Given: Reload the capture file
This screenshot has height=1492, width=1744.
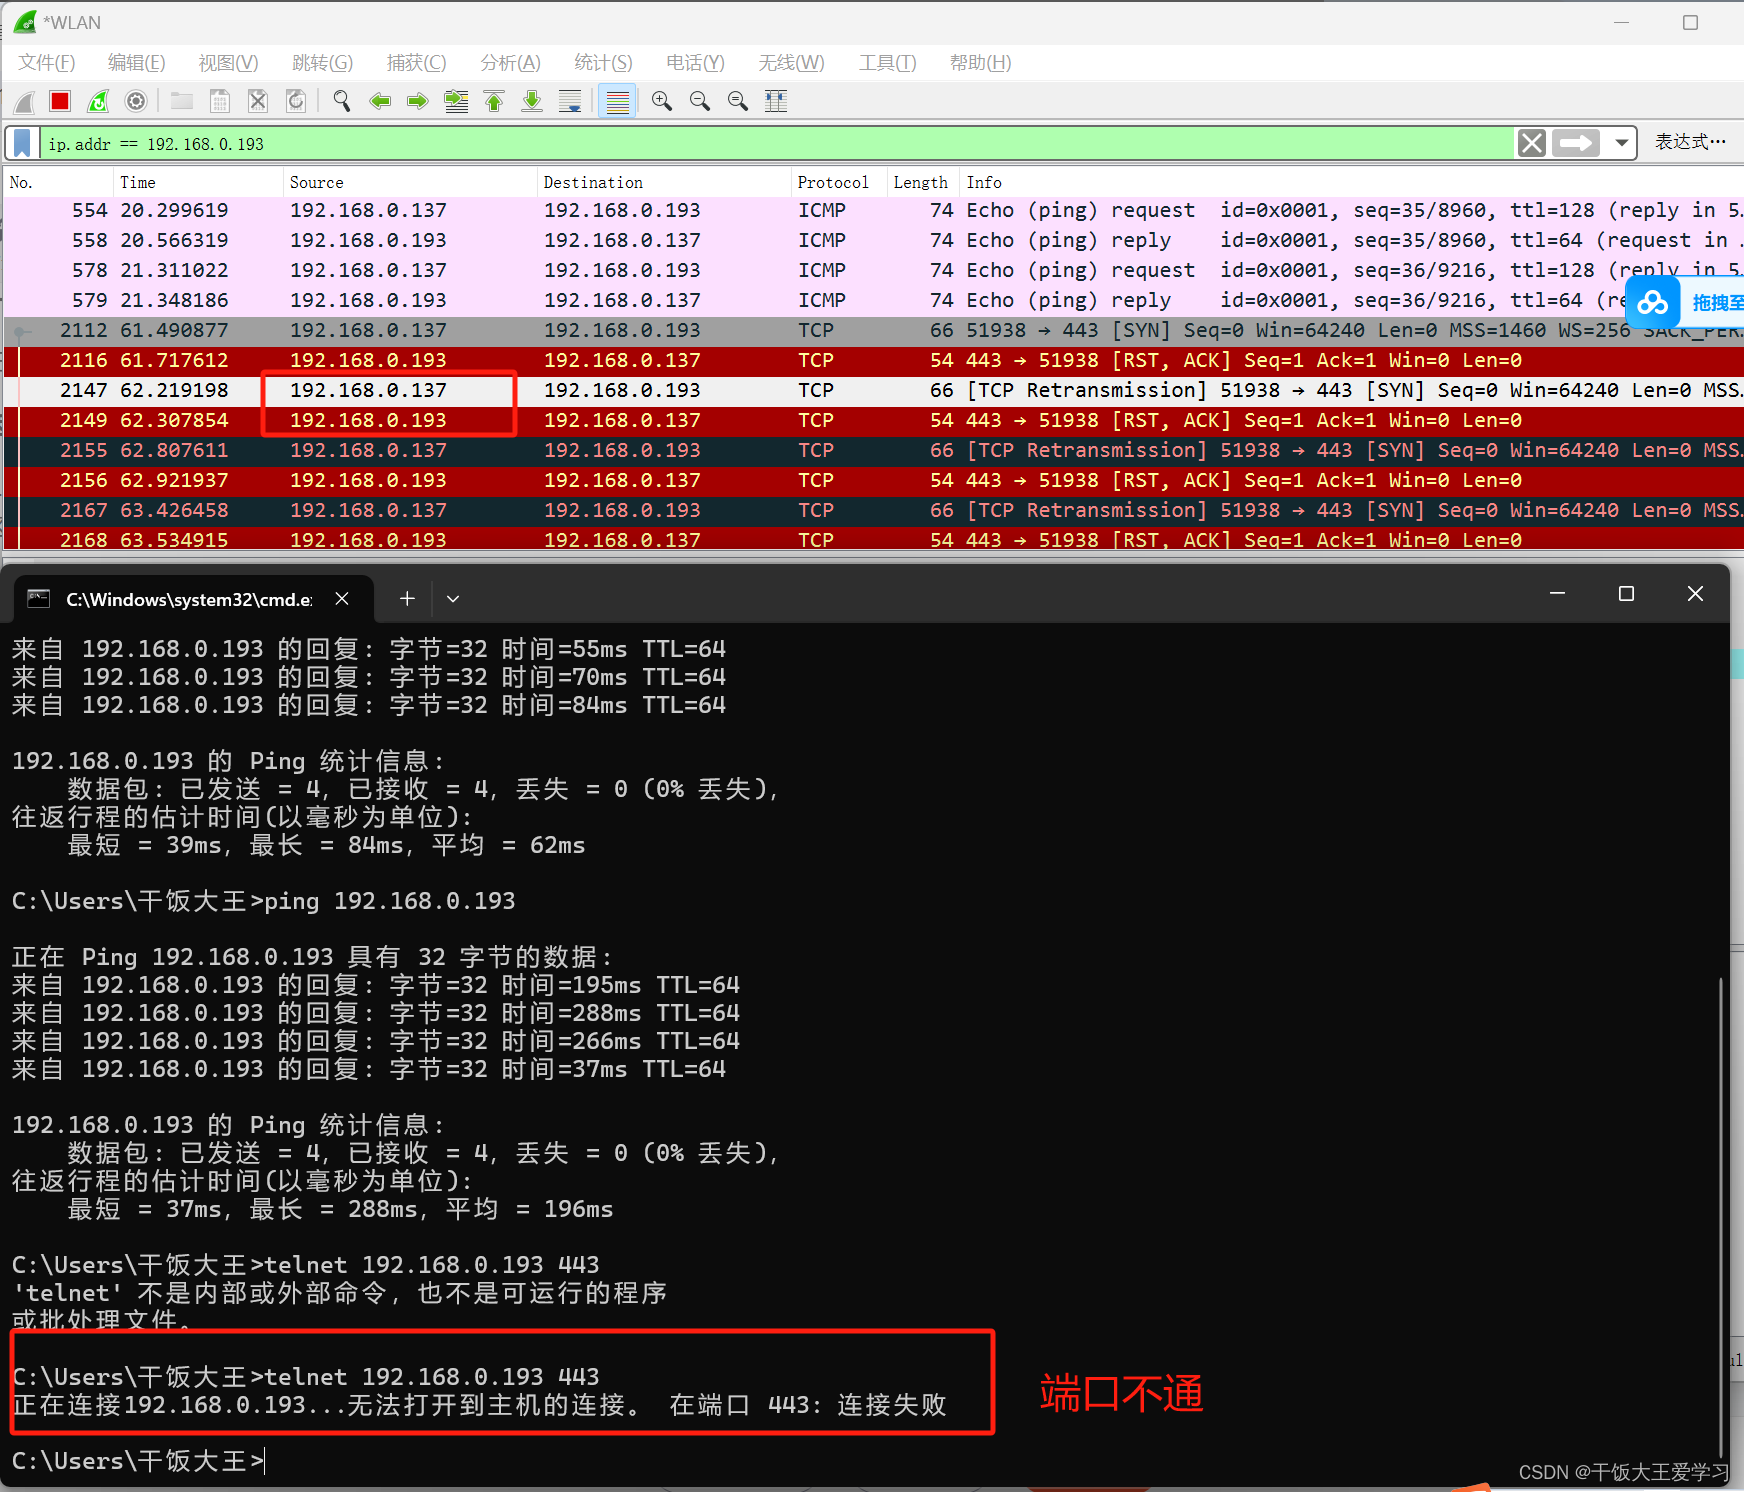Looking at the screenshot, I should click(296, 101).
